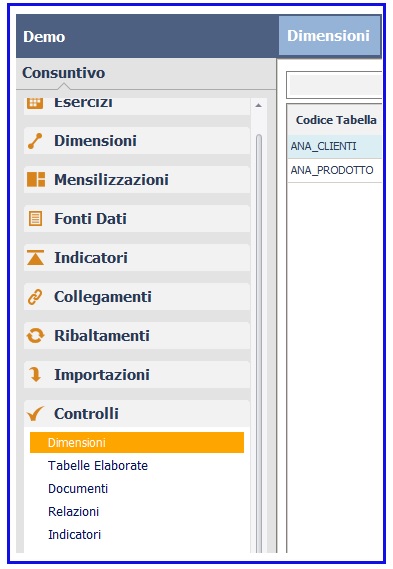Click the Importazioni down arrow icon
The image size is (393, 569).
point(35,374)
